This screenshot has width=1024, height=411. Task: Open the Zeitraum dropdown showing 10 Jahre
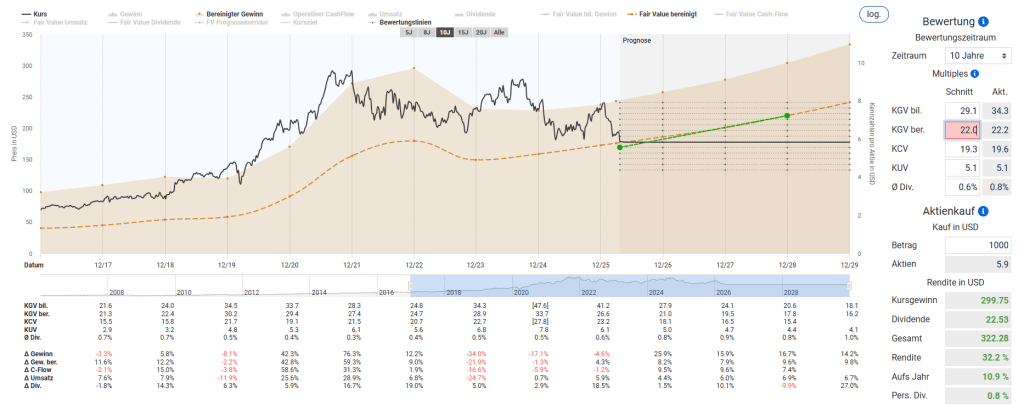tap(979, 54)
